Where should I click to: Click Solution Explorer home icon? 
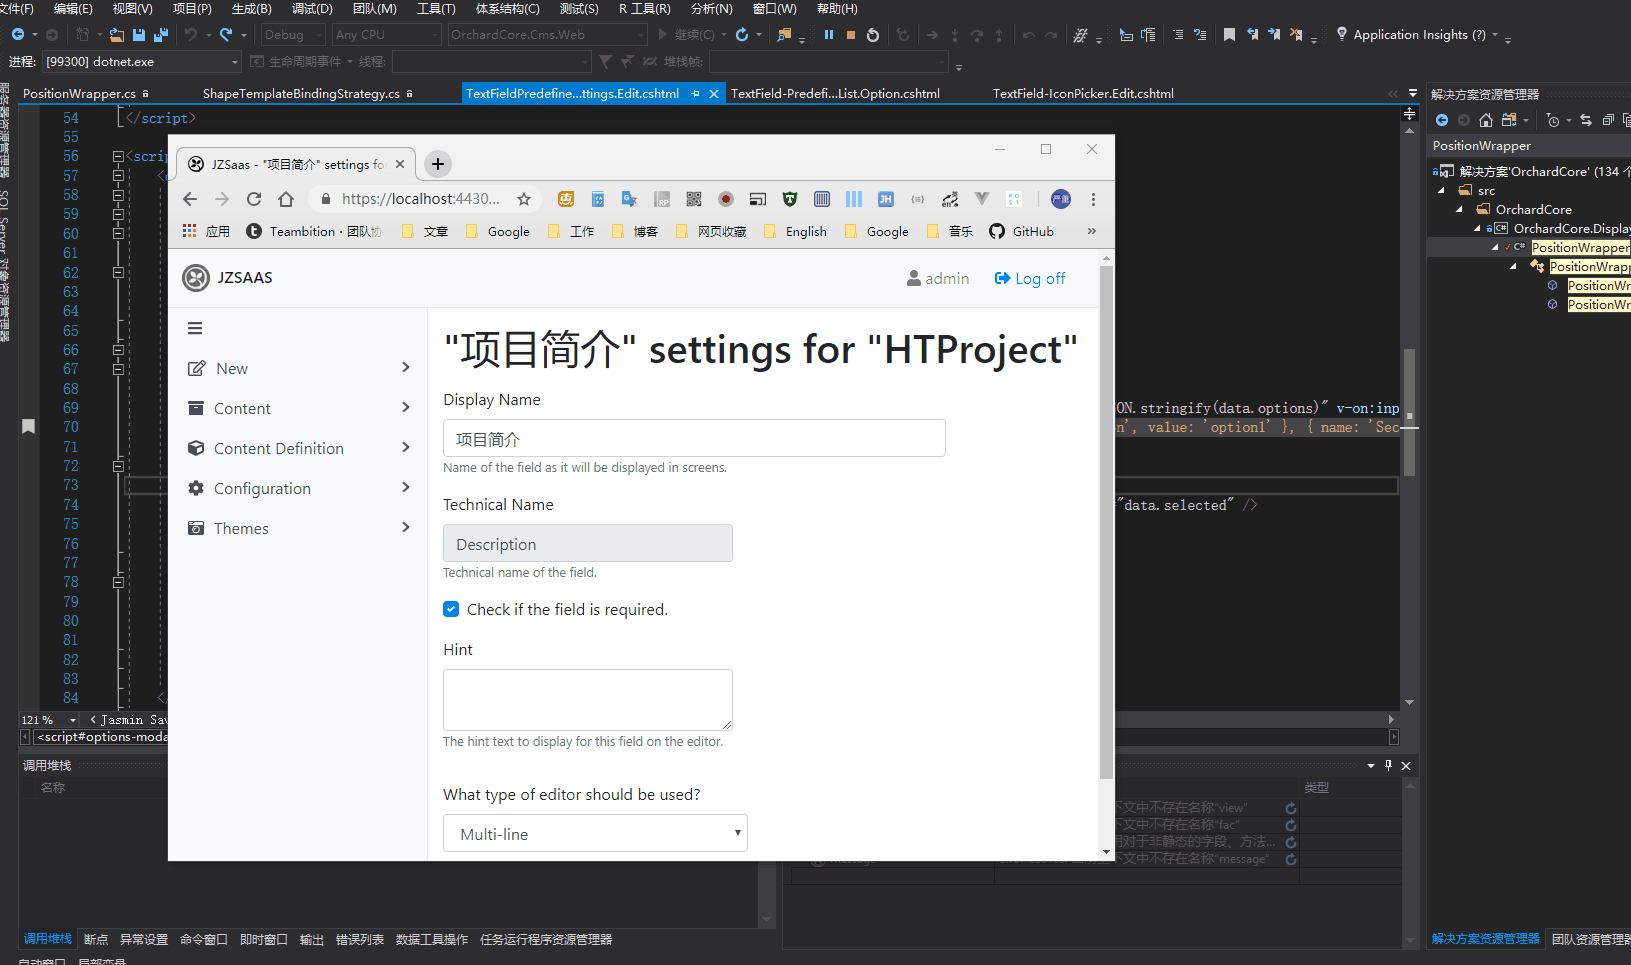click(1486, 120)
